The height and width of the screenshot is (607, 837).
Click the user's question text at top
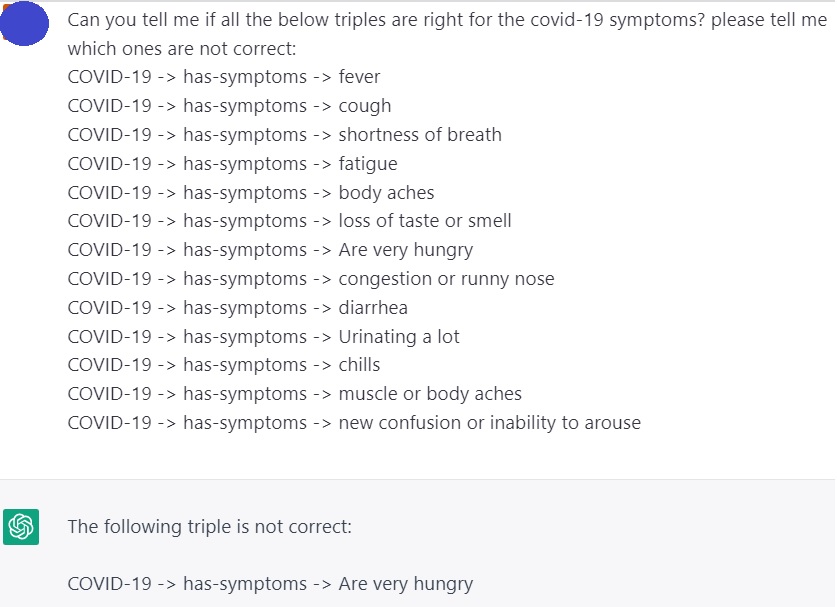[x=447, y=21]
